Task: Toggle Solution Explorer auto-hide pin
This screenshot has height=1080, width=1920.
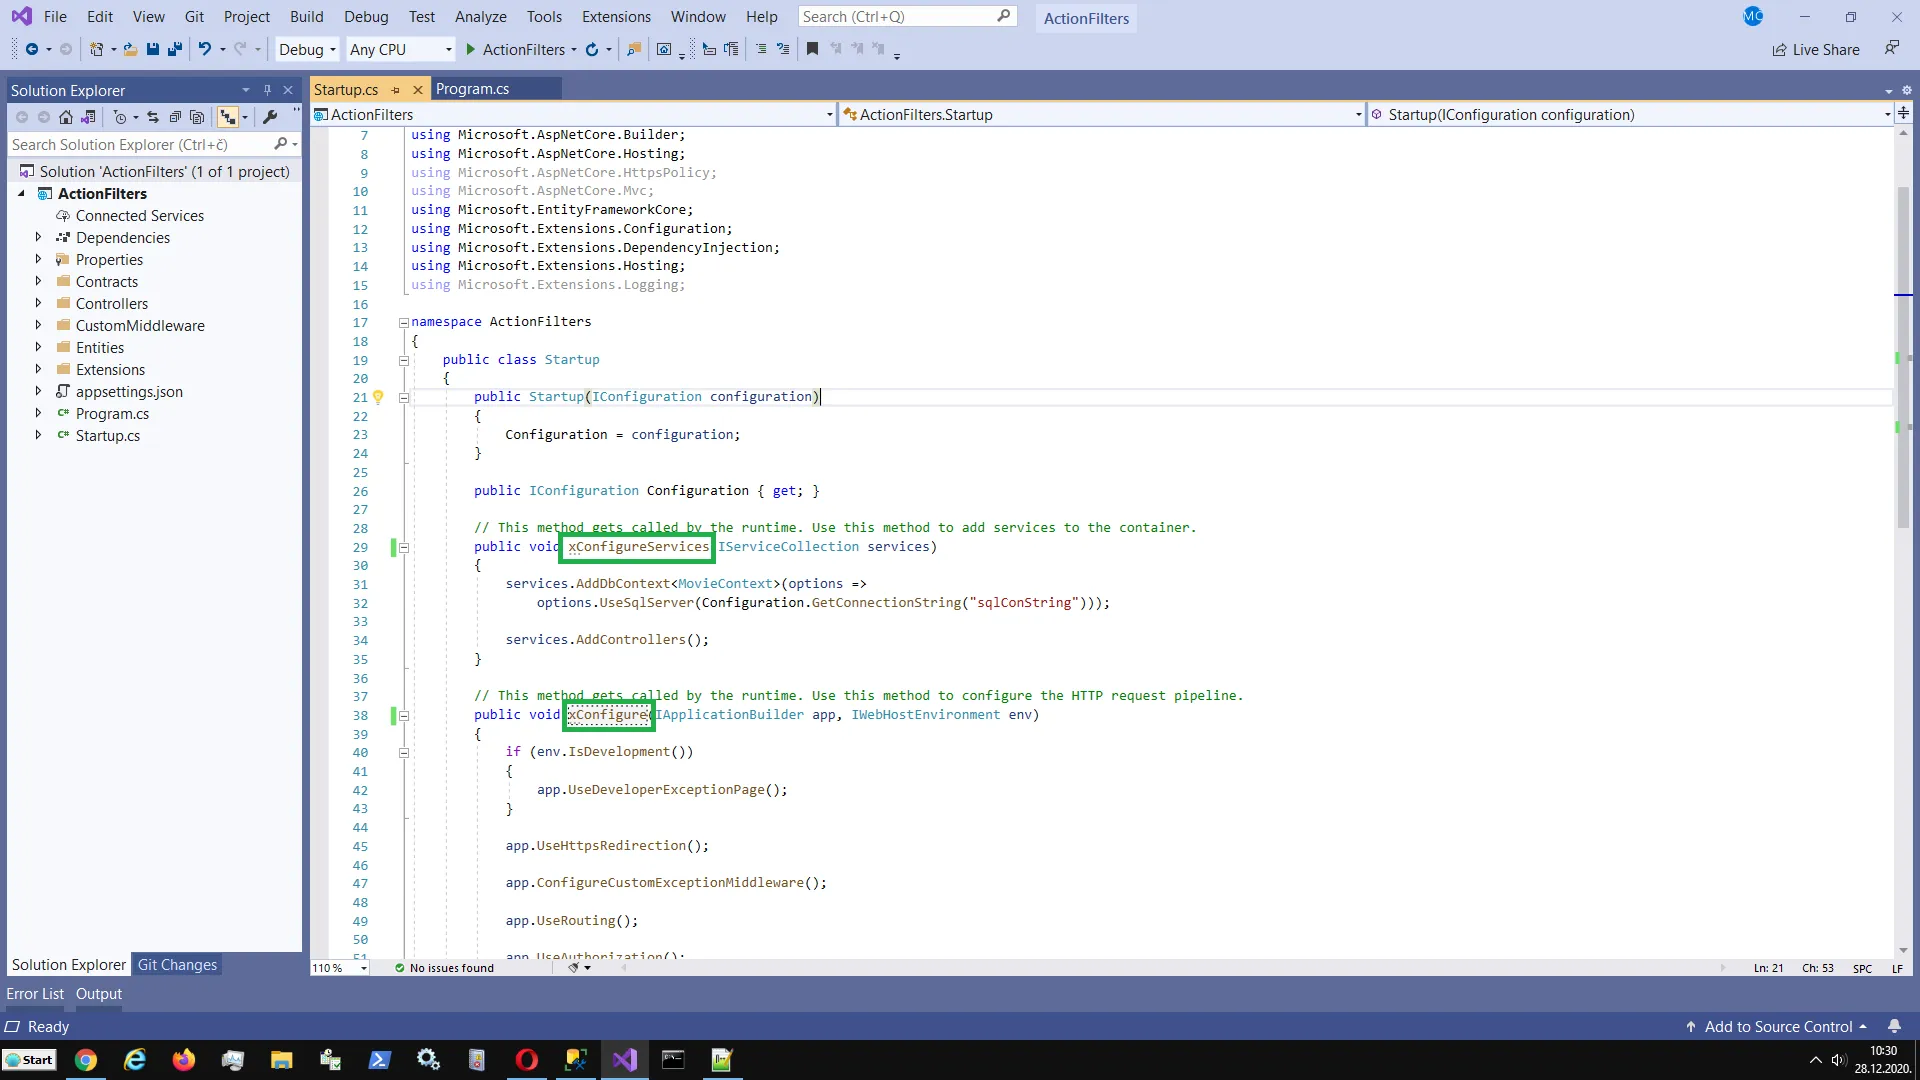Action: (x=267, y=90)
